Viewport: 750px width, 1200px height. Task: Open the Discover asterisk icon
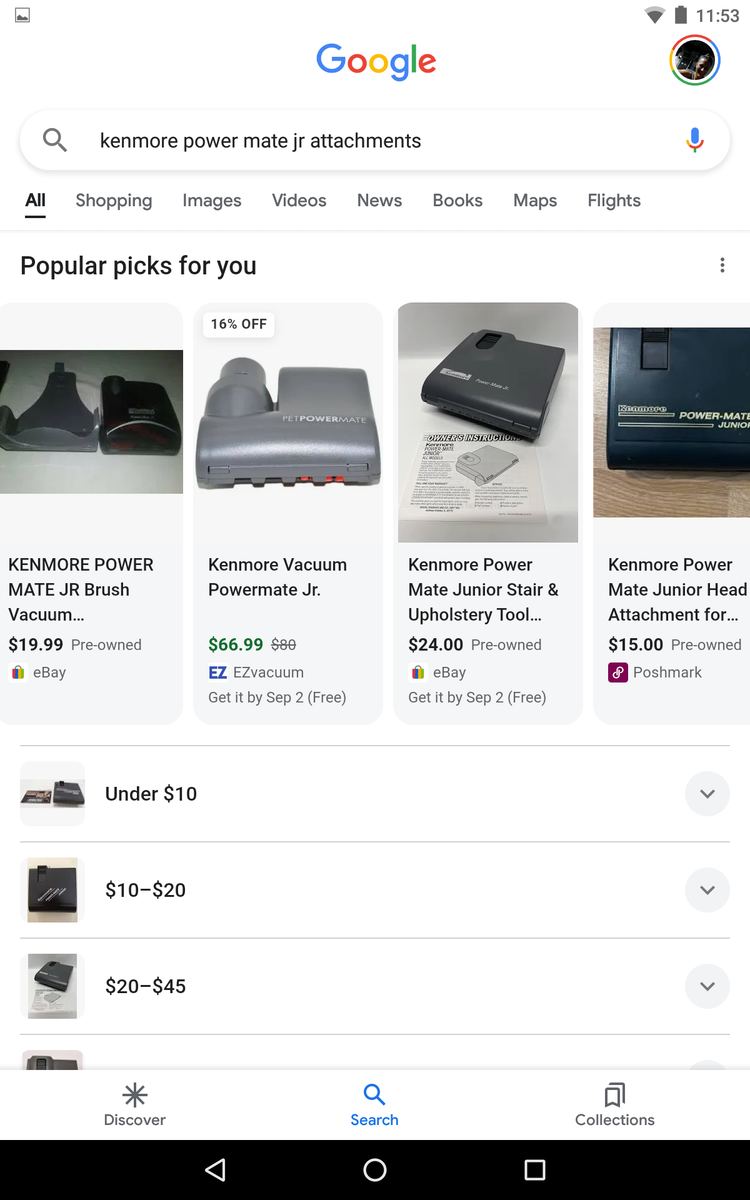tap(135, 1094)
